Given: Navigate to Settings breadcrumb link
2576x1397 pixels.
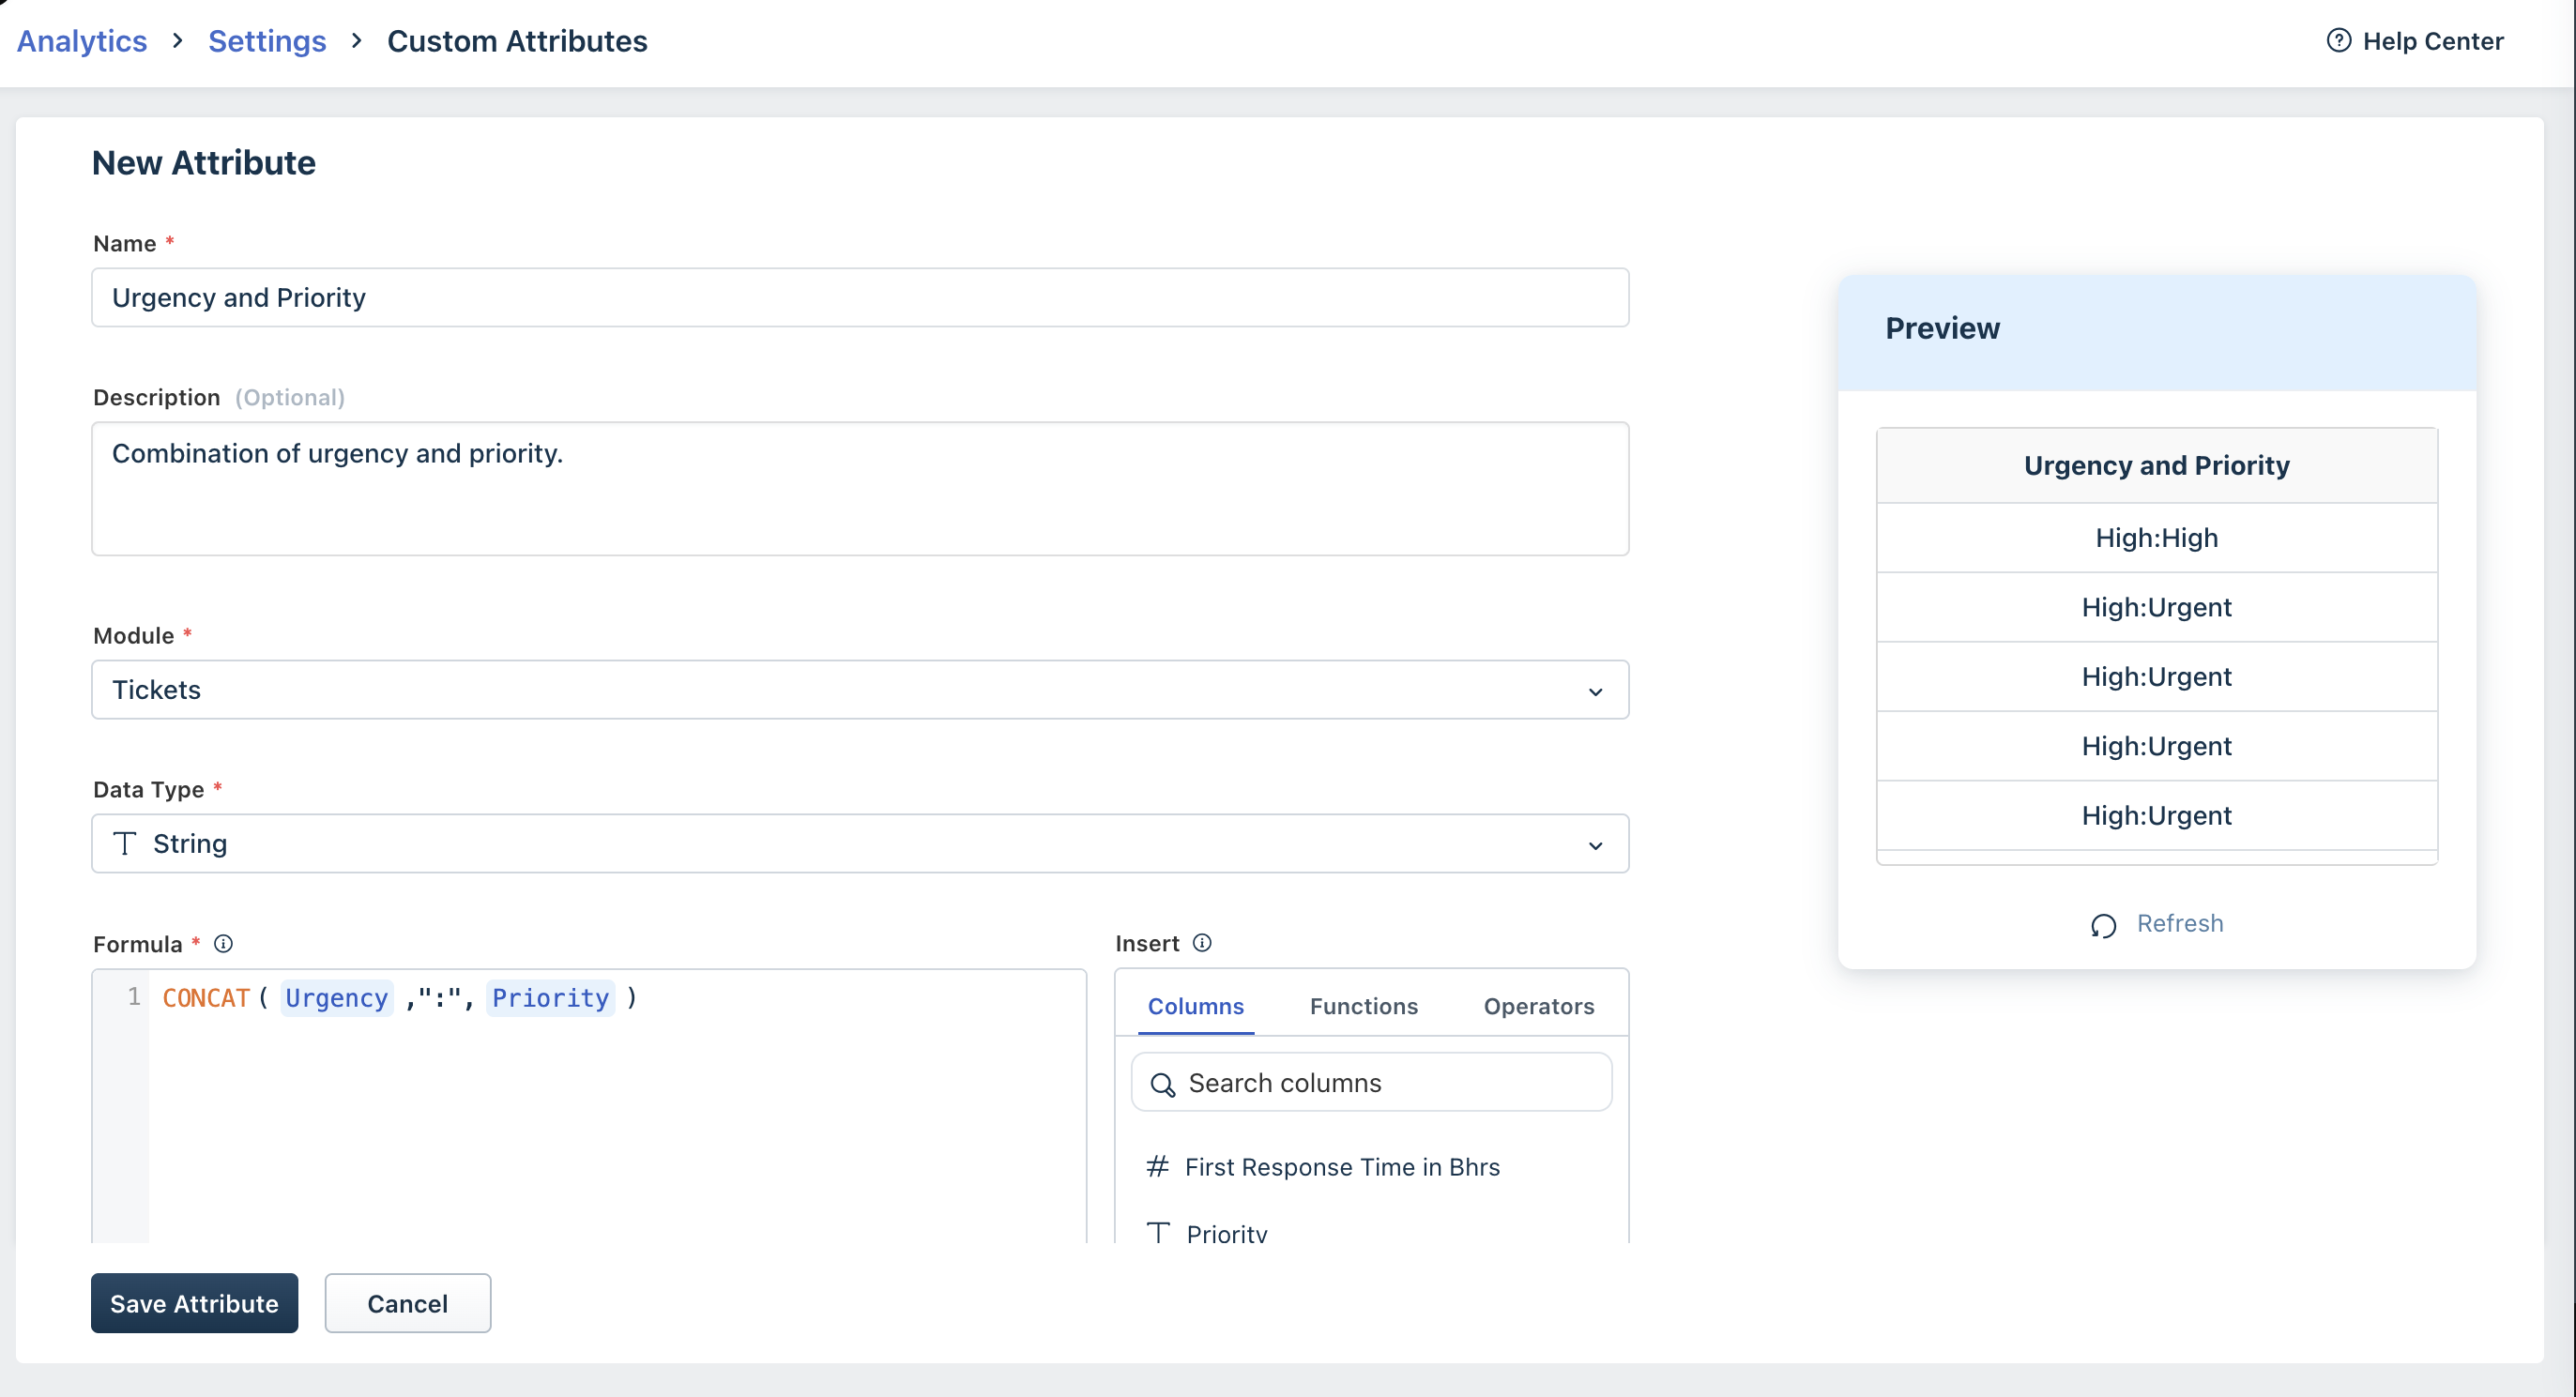Looking at the screenshot, I should point(267,41).
